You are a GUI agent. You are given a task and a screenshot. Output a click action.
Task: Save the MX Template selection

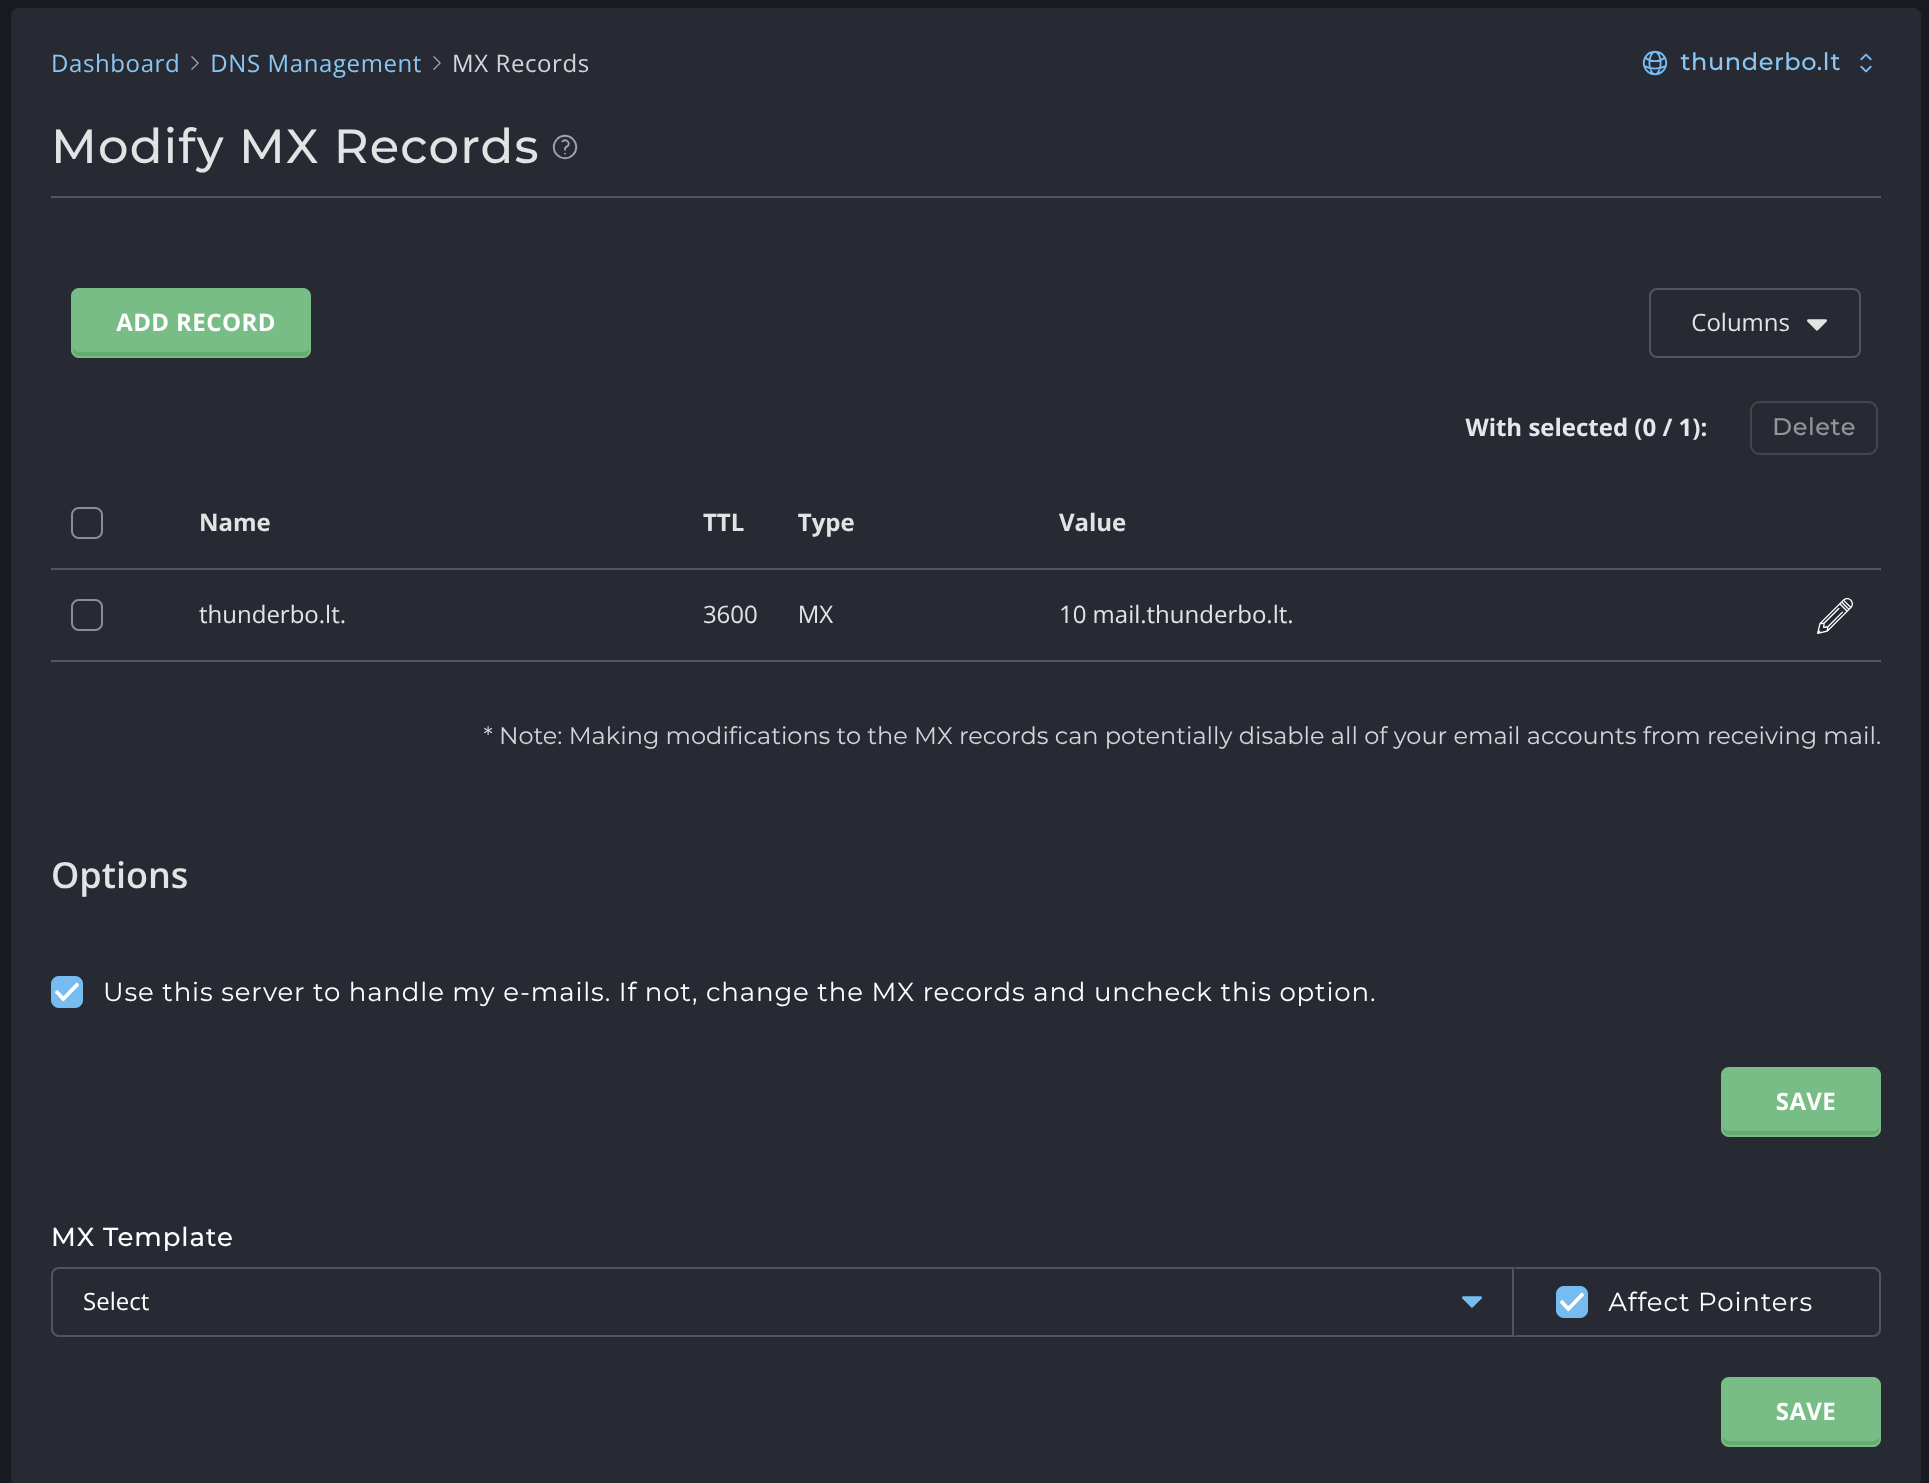pyautogui.click(x=1800, y=1412)
